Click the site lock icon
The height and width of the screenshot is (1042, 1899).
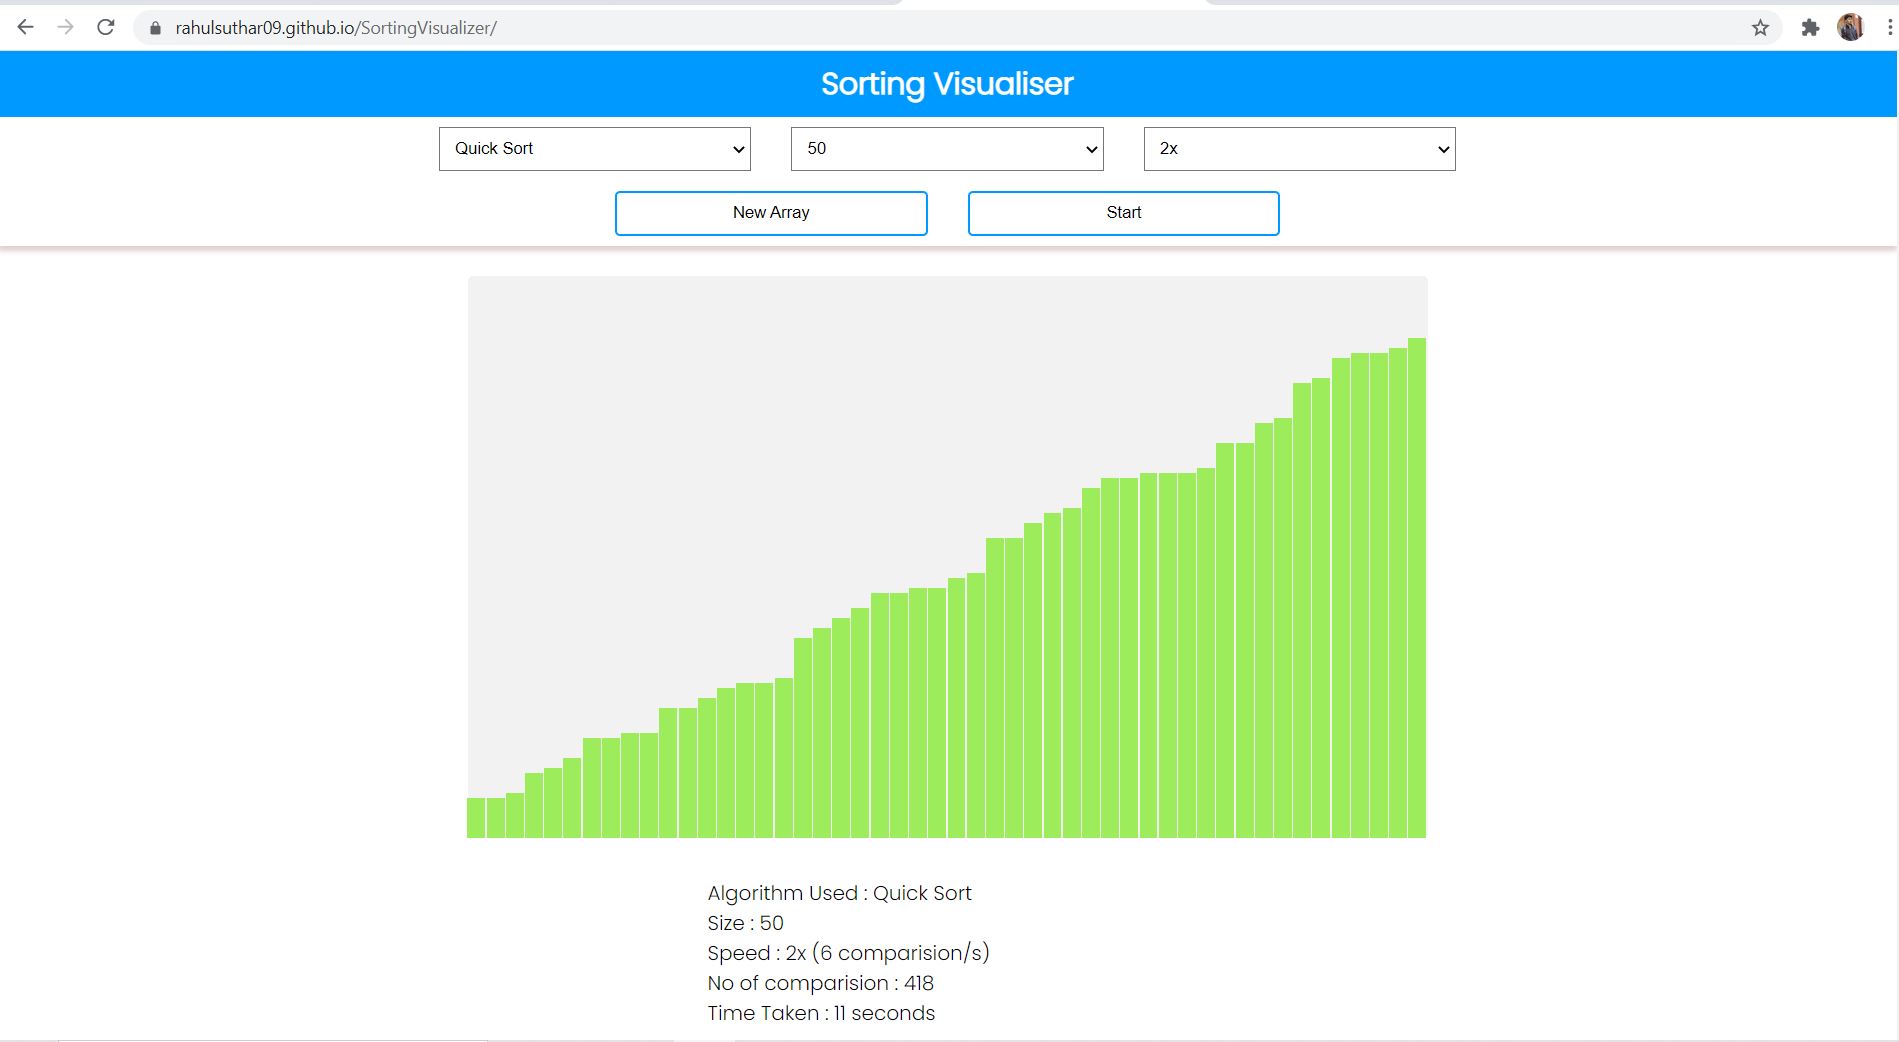click(x=155, y=28)
